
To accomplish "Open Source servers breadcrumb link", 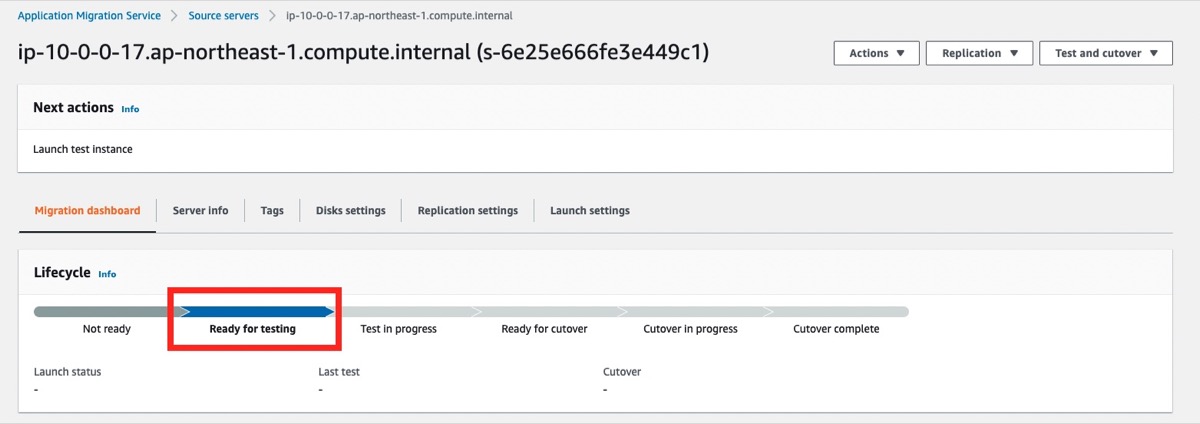I will [223, 16].
